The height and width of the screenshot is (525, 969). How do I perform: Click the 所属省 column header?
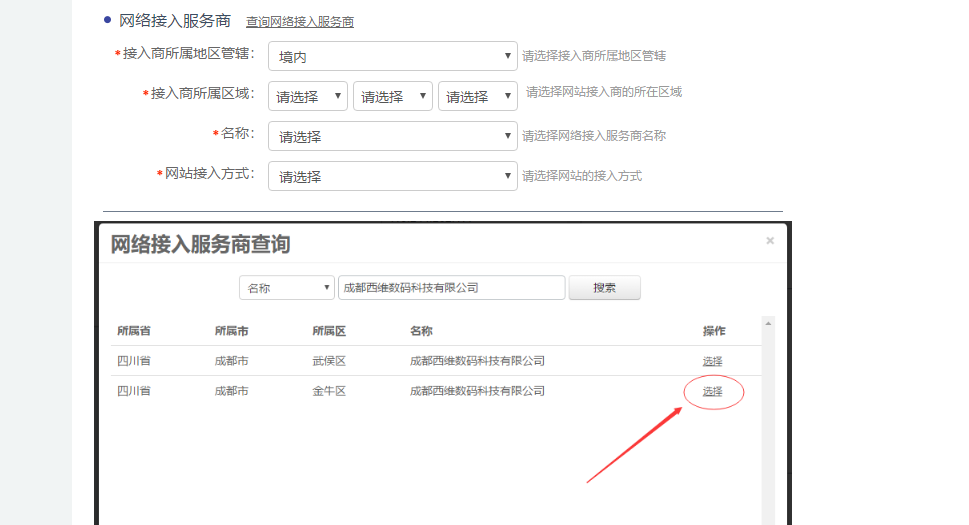click(134, 331)
